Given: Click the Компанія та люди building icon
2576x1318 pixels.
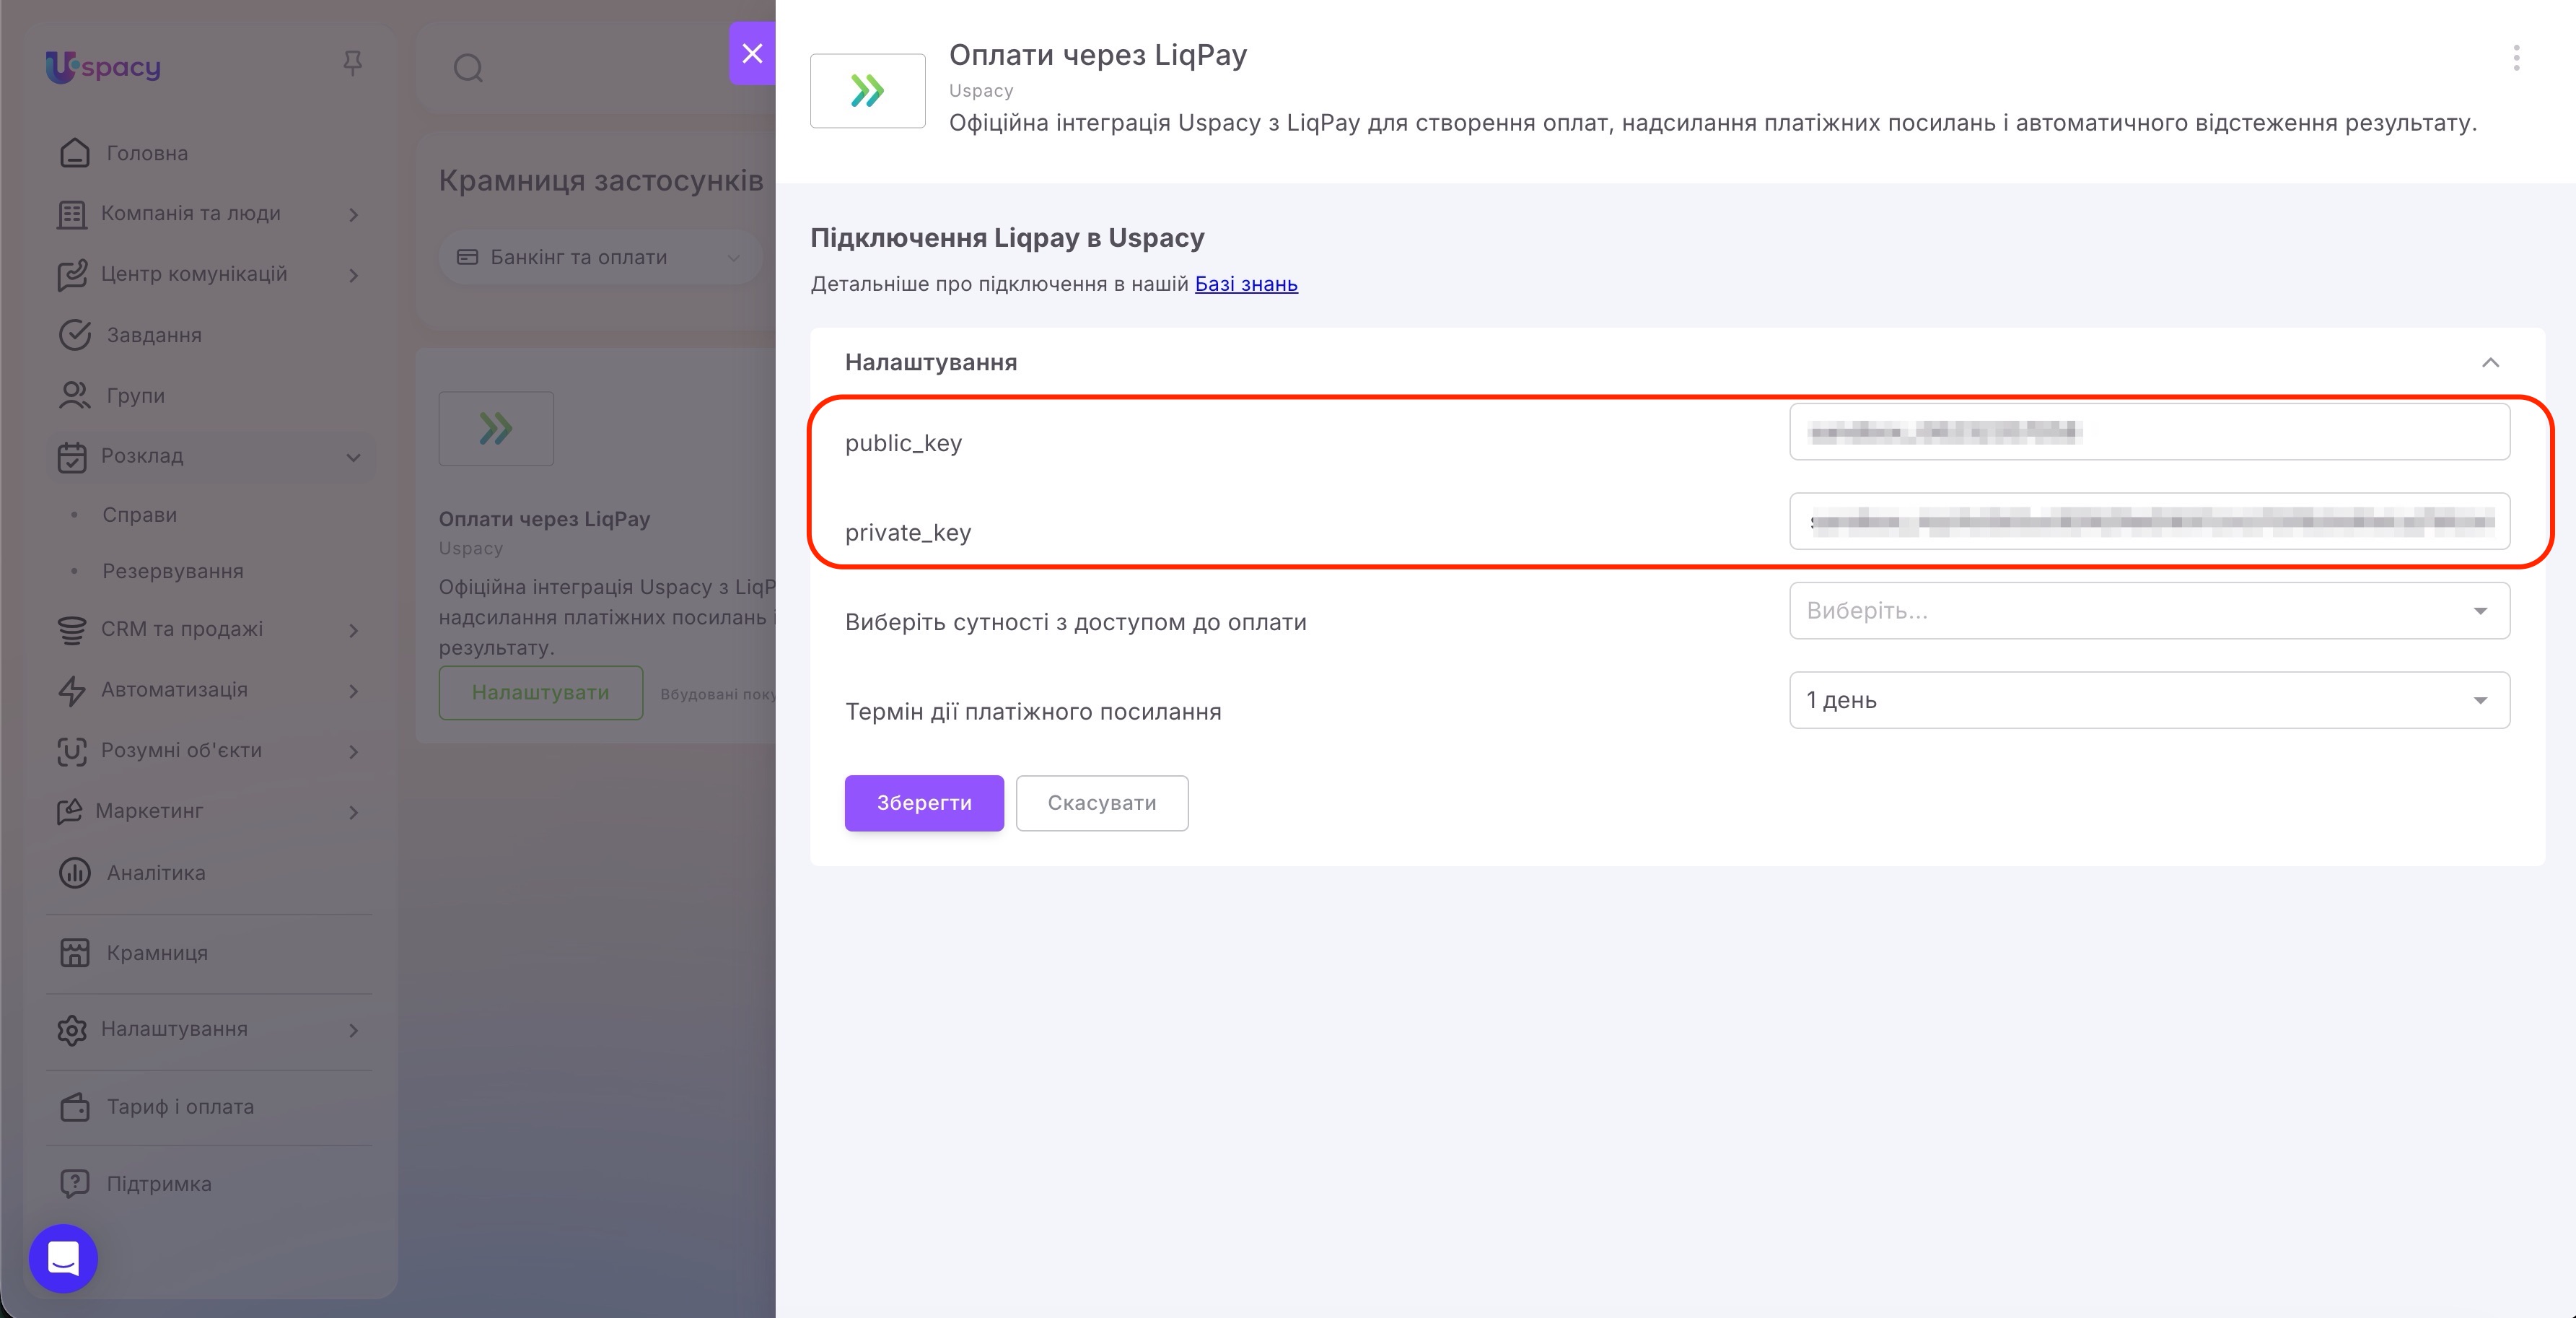Looking at the screenshot, I should click(x=72, y=214).
